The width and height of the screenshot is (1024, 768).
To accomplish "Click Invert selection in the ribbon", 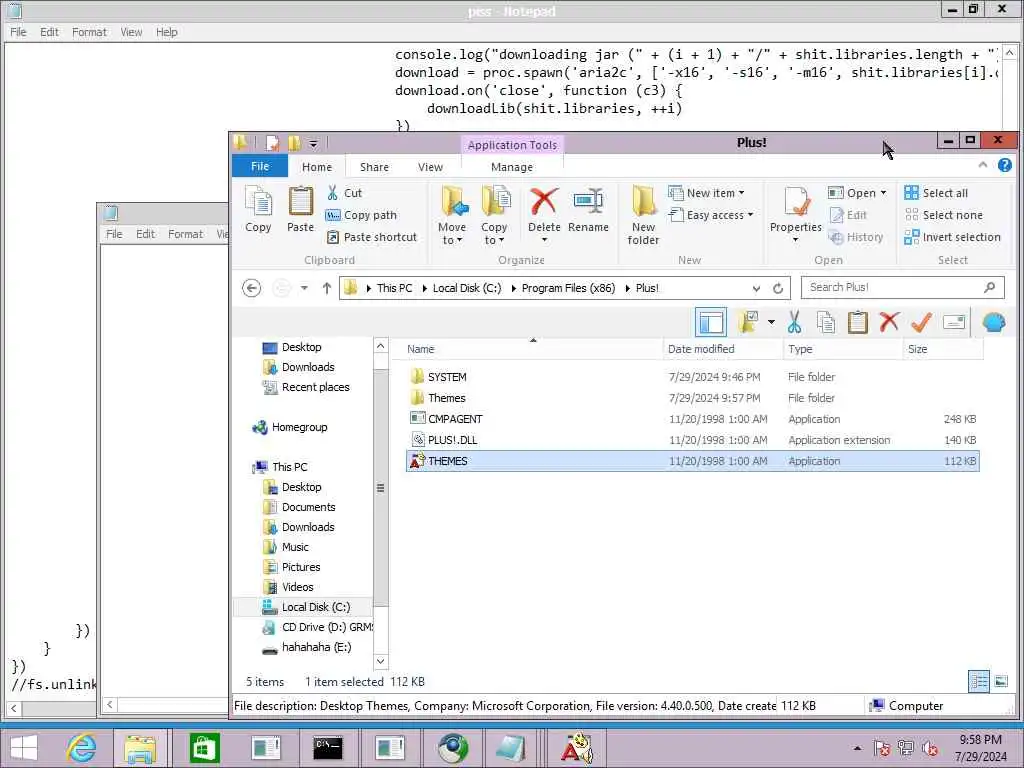I will [953, 237].
